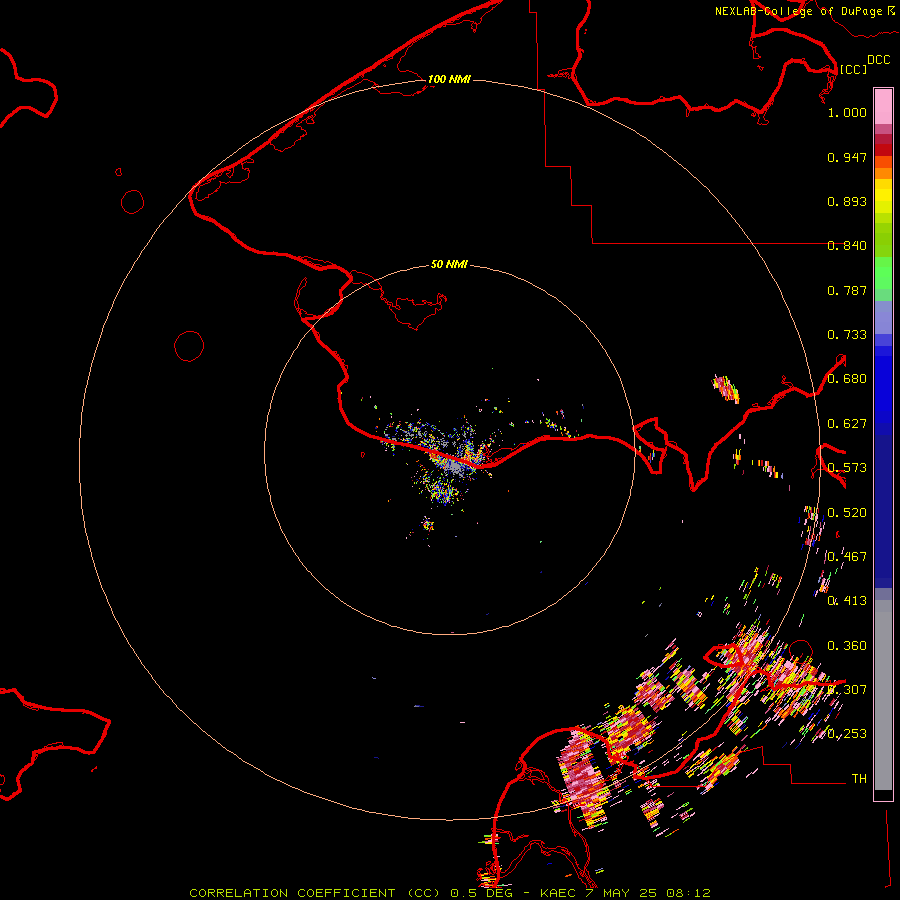Click the small circular outline nearest 50 NMI ring
This screenshot has width=900, height=900.
189,346
